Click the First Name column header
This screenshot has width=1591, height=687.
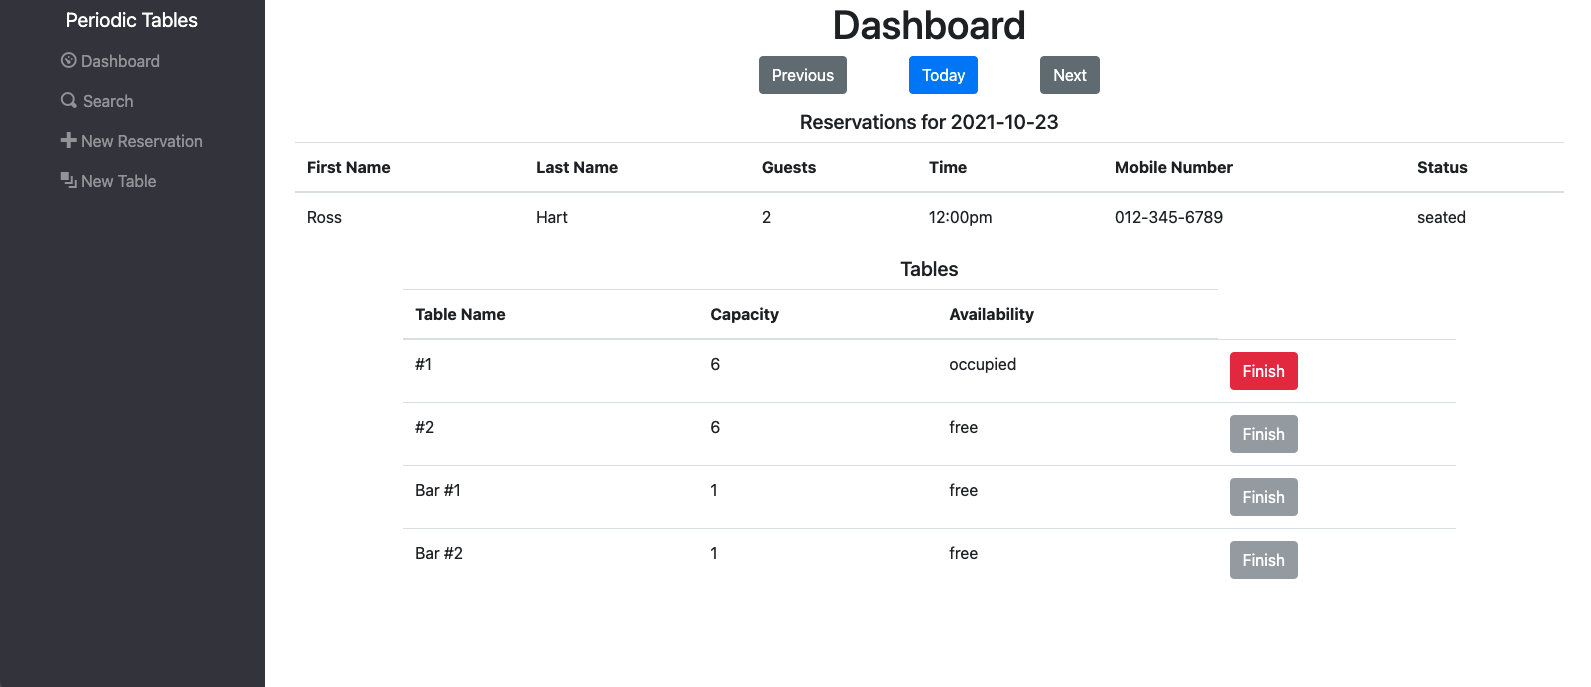click(349, 167)
